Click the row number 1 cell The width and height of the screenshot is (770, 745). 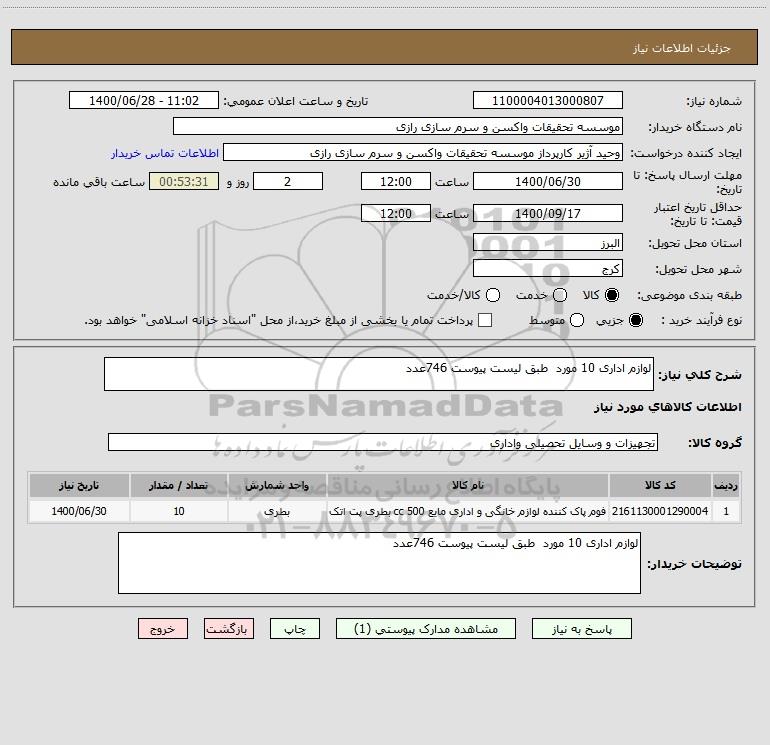726,511
